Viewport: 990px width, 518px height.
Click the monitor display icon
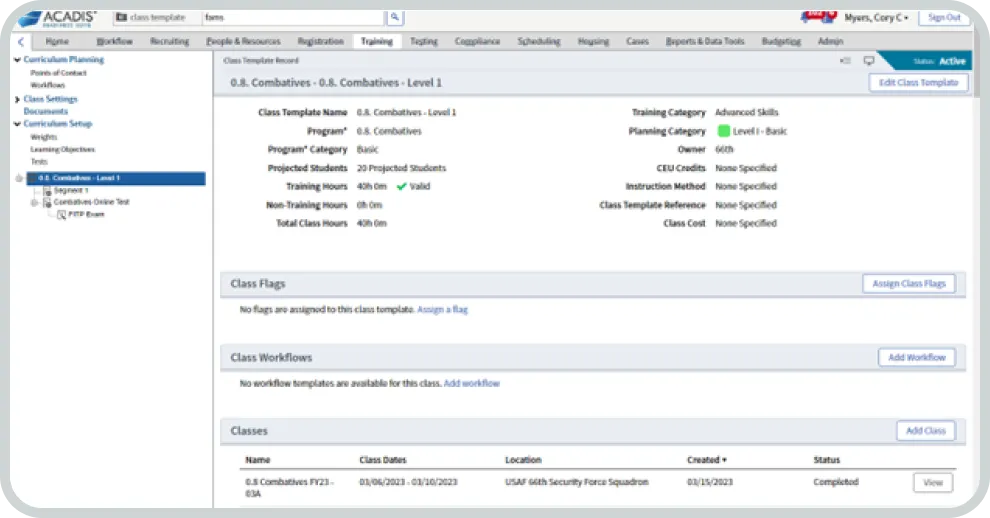pyautogui.click(x=868, y=61)
